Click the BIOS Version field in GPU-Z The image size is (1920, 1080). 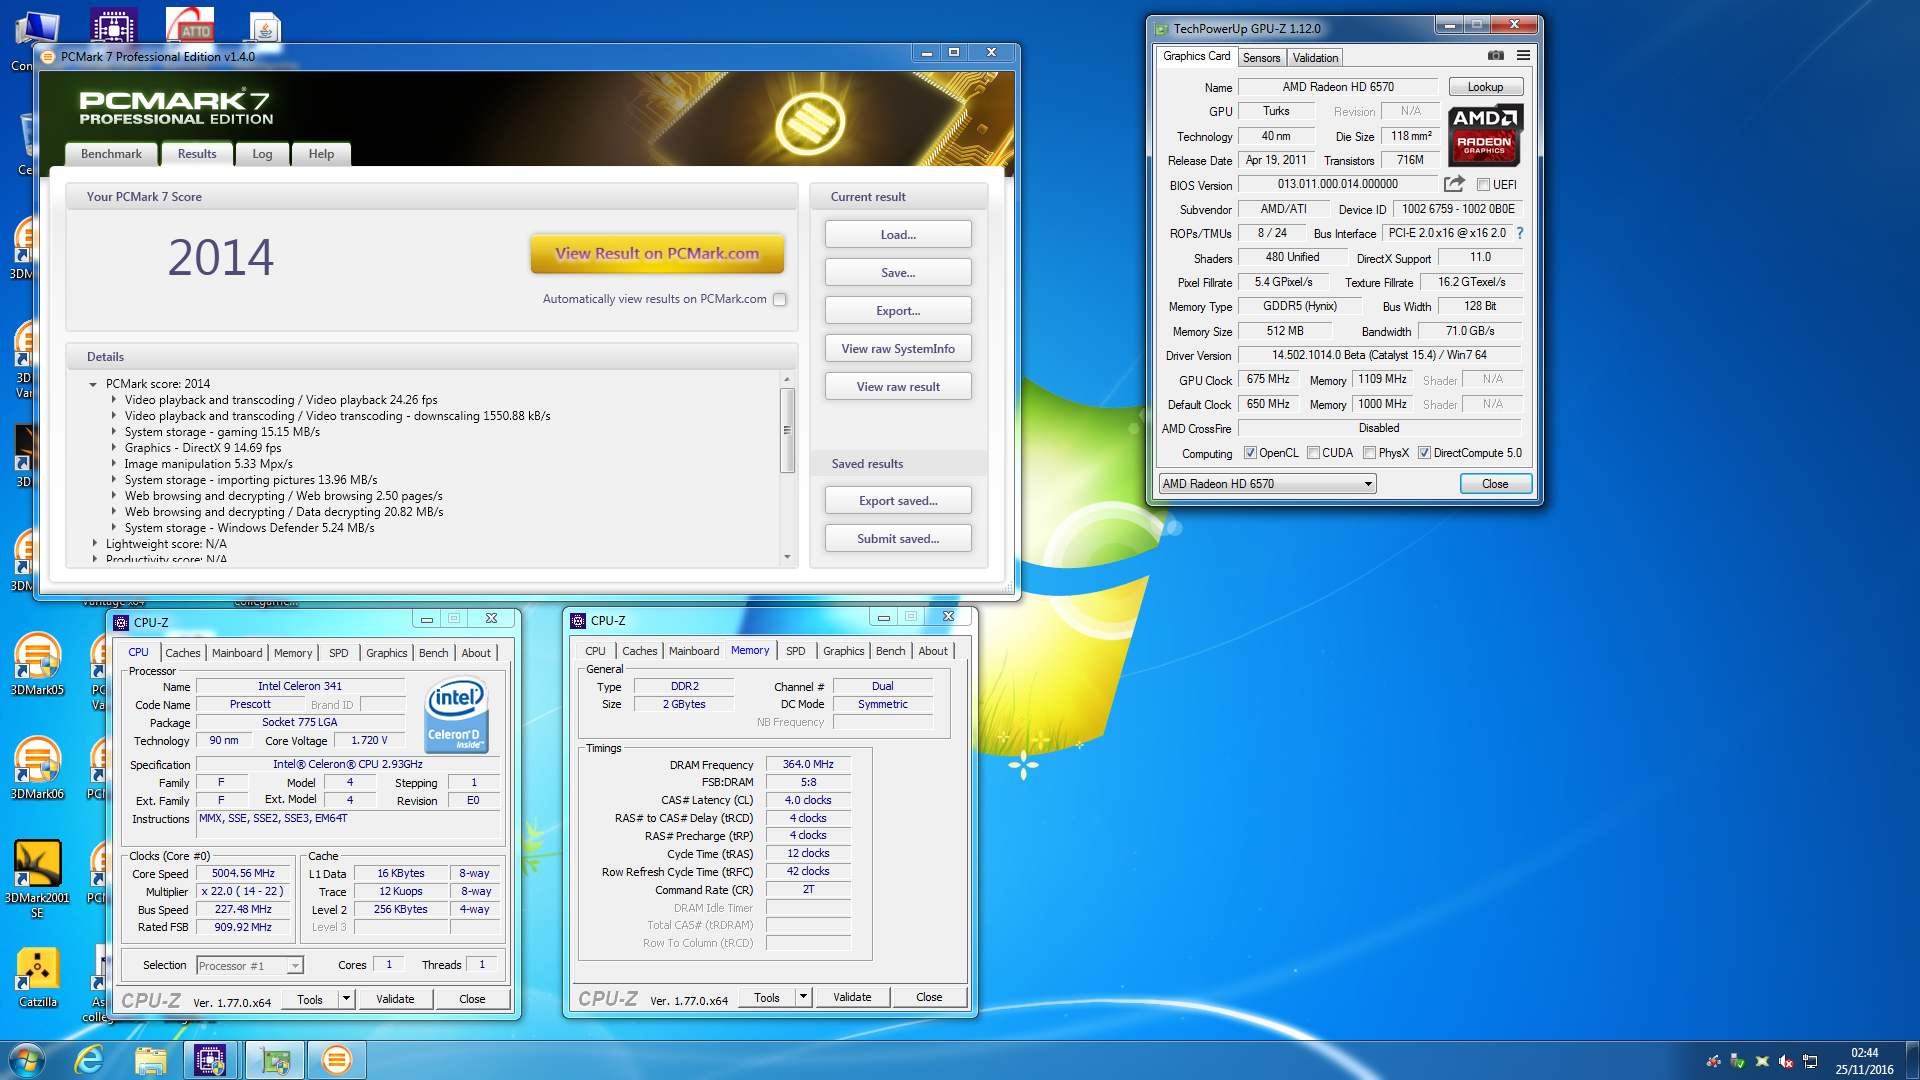tap(1337, 184)
